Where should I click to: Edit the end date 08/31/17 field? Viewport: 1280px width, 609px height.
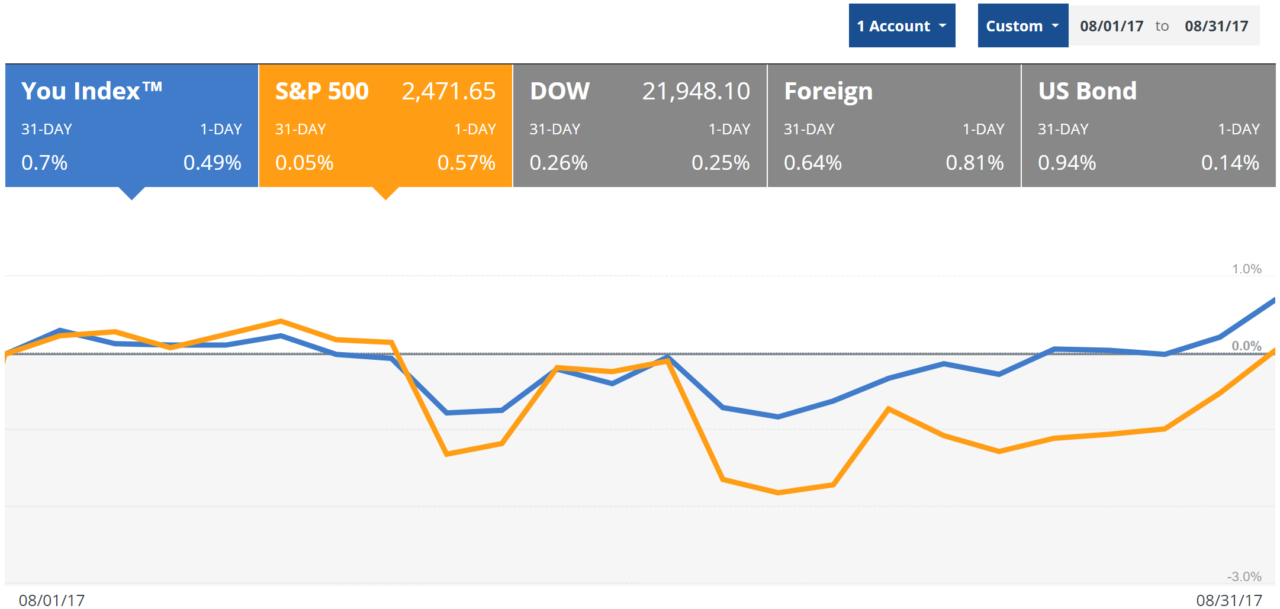pyautogui.click(x=1216, y=26)
